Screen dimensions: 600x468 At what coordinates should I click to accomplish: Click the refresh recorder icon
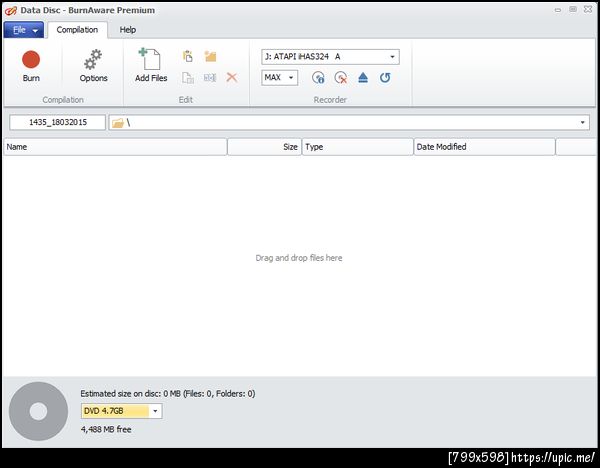click(x=385, y=78)
